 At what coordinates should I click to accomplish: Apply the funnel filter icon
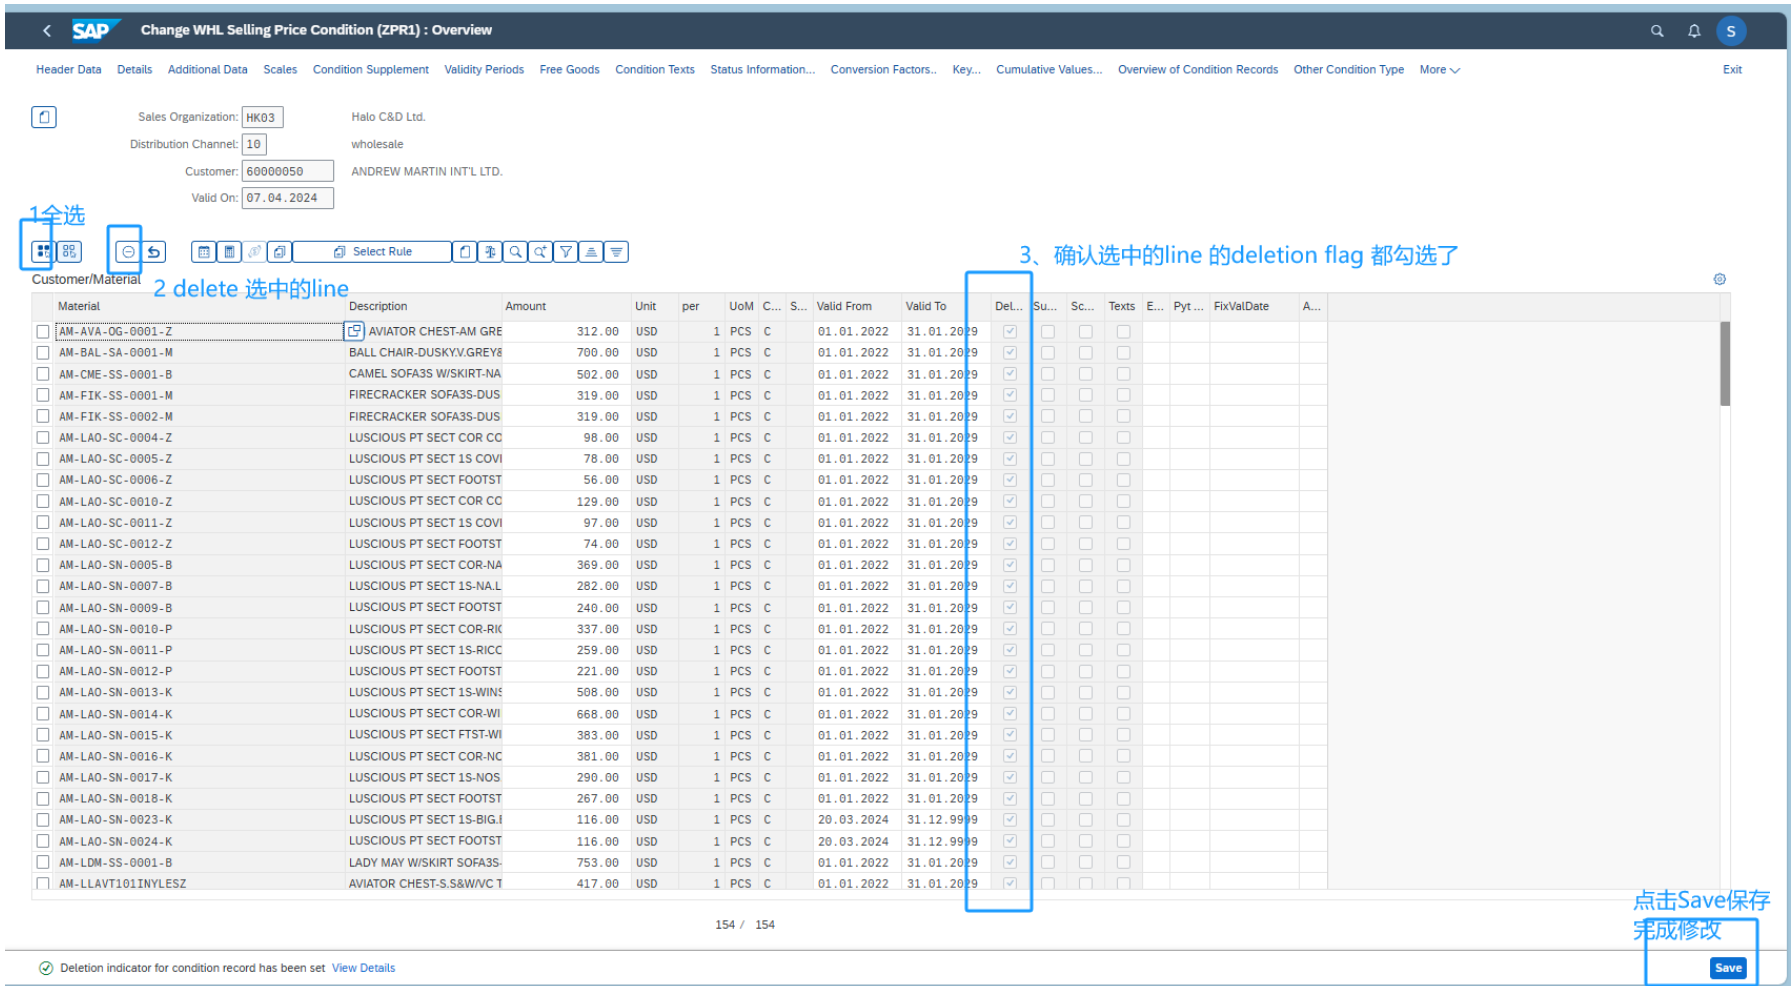pos(566,252)
